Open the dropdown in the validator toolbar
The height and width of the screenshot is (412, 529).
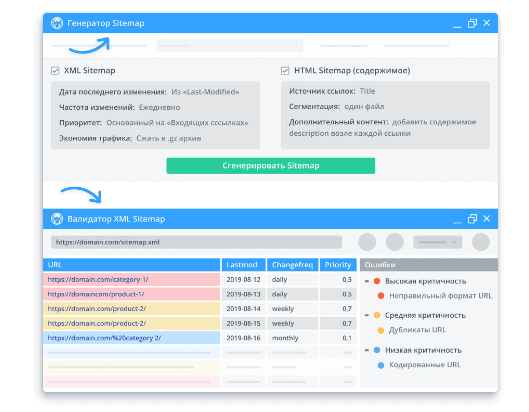(438, 242)
